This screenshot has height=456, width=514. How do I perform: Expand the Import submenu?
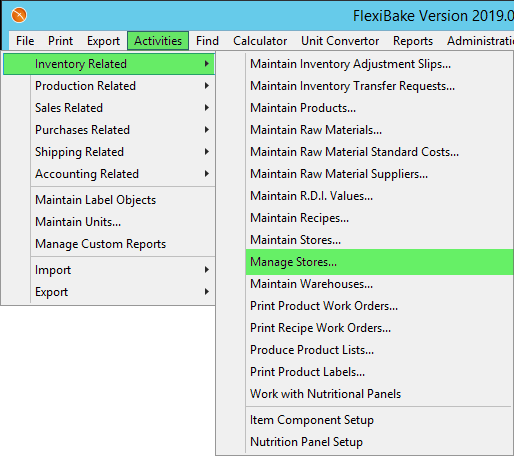pyautogui.click(x=109, y=270)
